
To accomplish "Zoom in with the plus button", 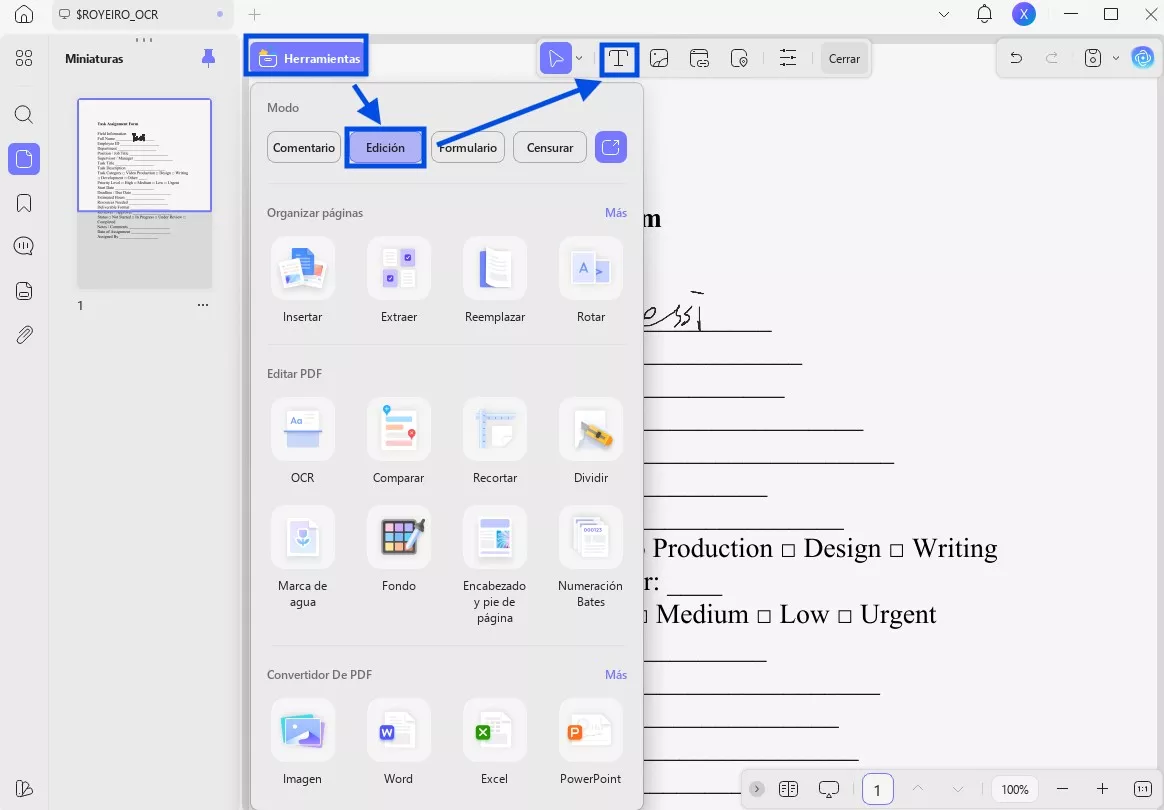I will (x=1102, y=789).
